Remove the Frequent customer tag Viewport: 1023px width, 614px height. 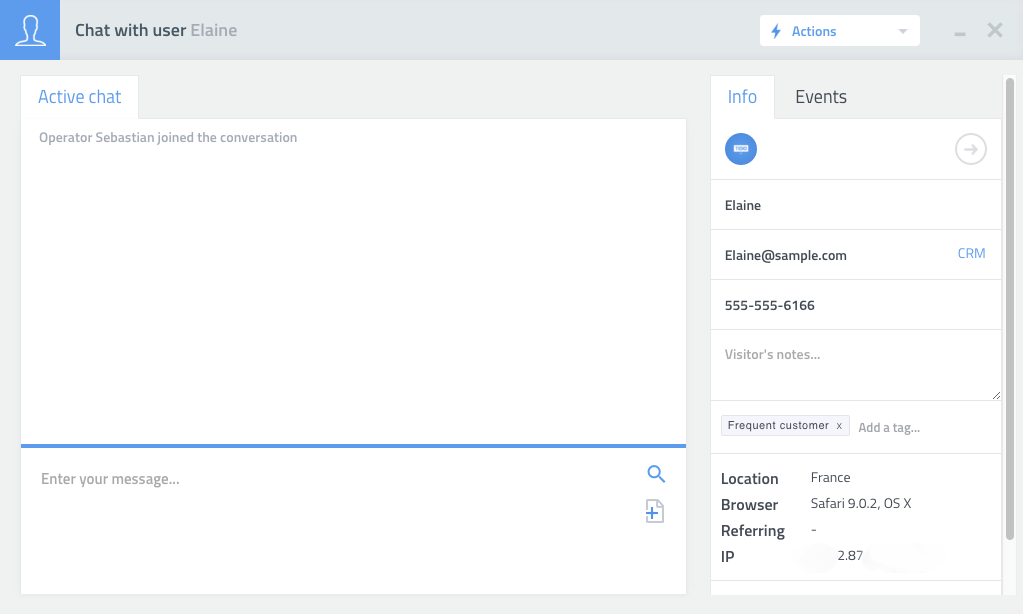pos(839,426)
